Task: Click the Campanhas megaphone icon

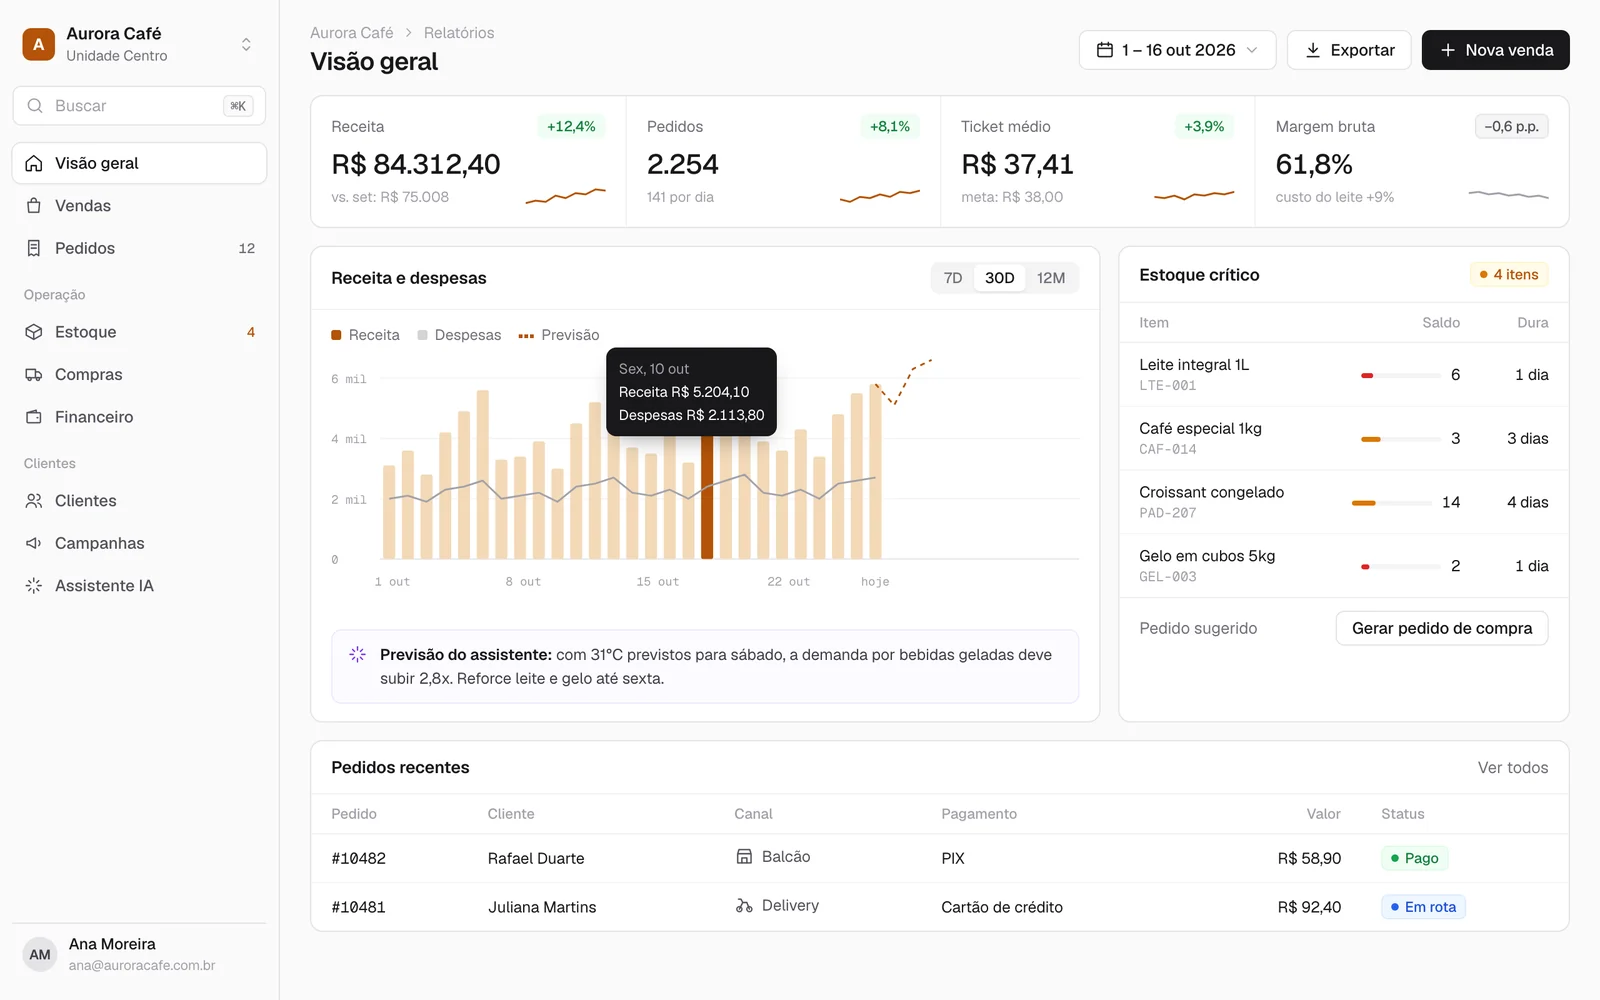Action: [x=34, y=543]
